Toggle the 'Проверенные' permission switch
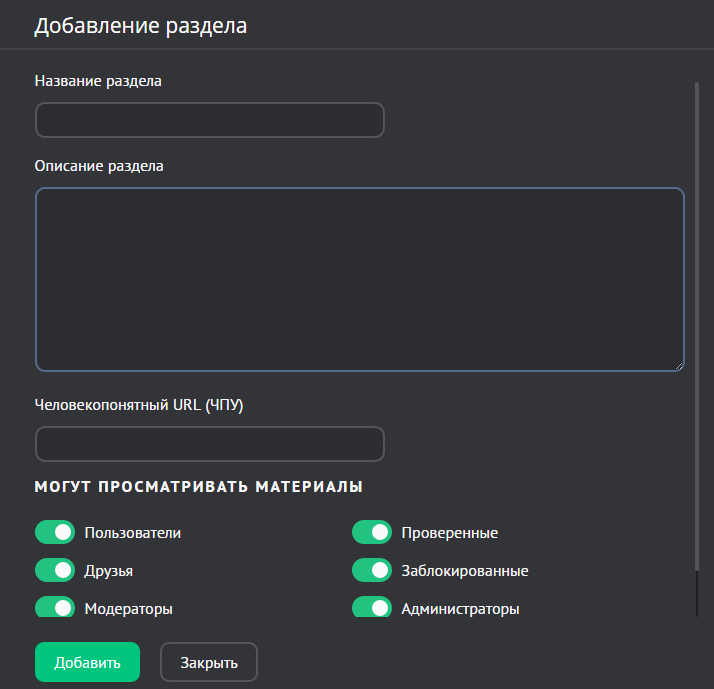 click(371, 532)
